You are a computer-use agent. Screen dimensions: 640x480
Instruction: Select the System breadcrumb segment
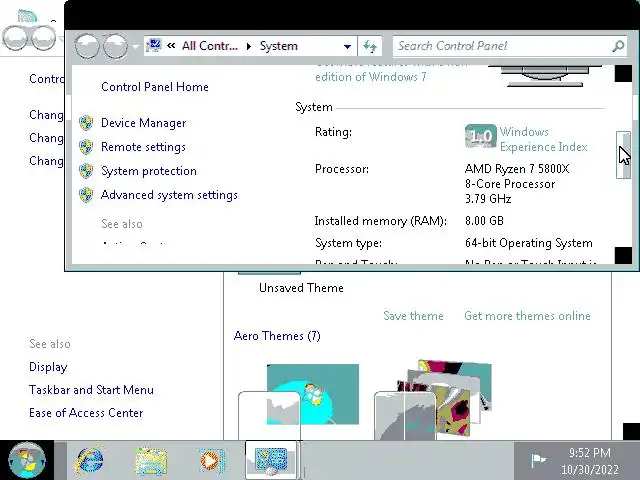[278, 46]
